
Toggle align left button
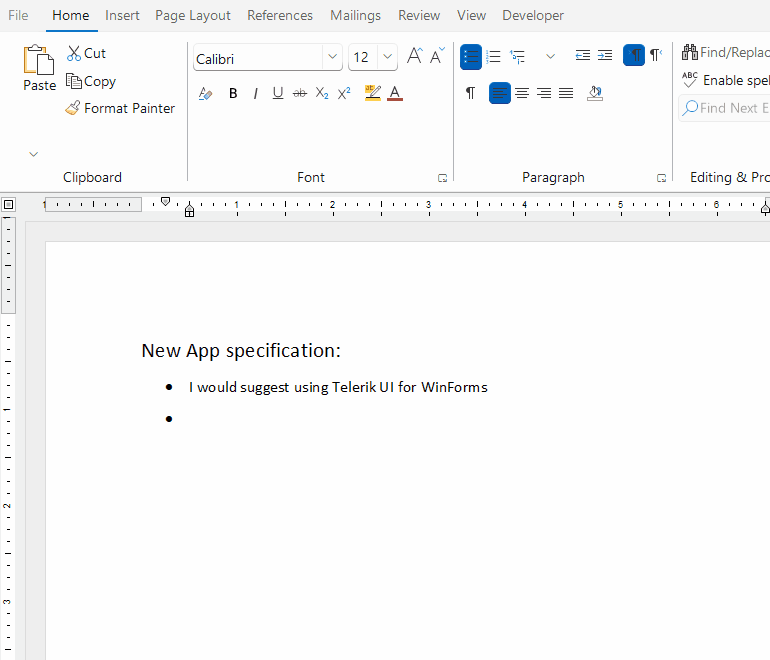coord(500,93)
